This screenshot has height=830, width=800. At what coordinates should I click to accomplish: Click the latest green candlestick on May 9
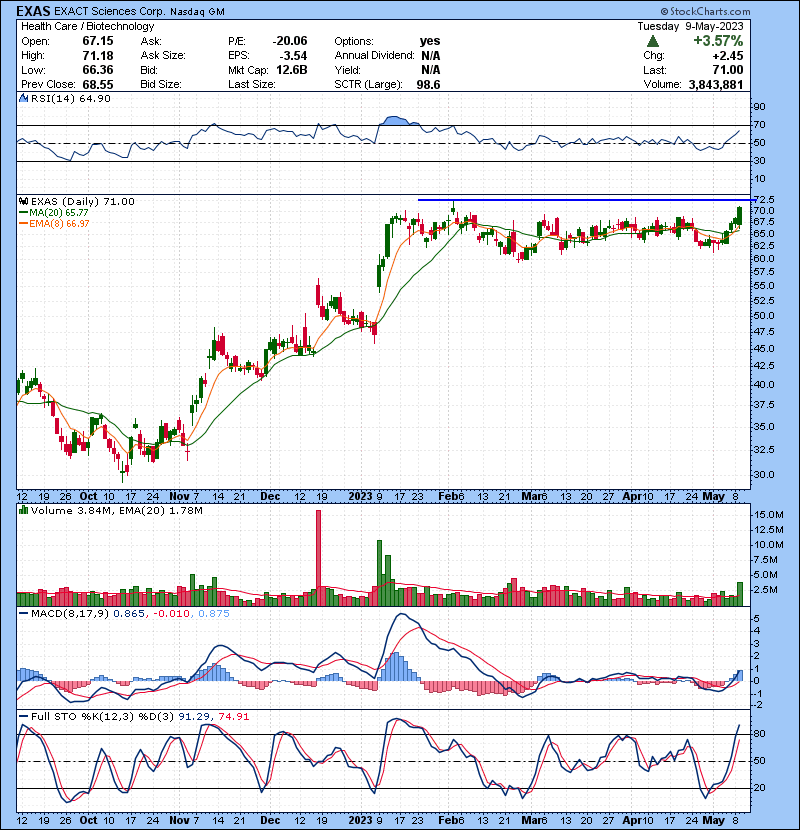pos(739,216)
